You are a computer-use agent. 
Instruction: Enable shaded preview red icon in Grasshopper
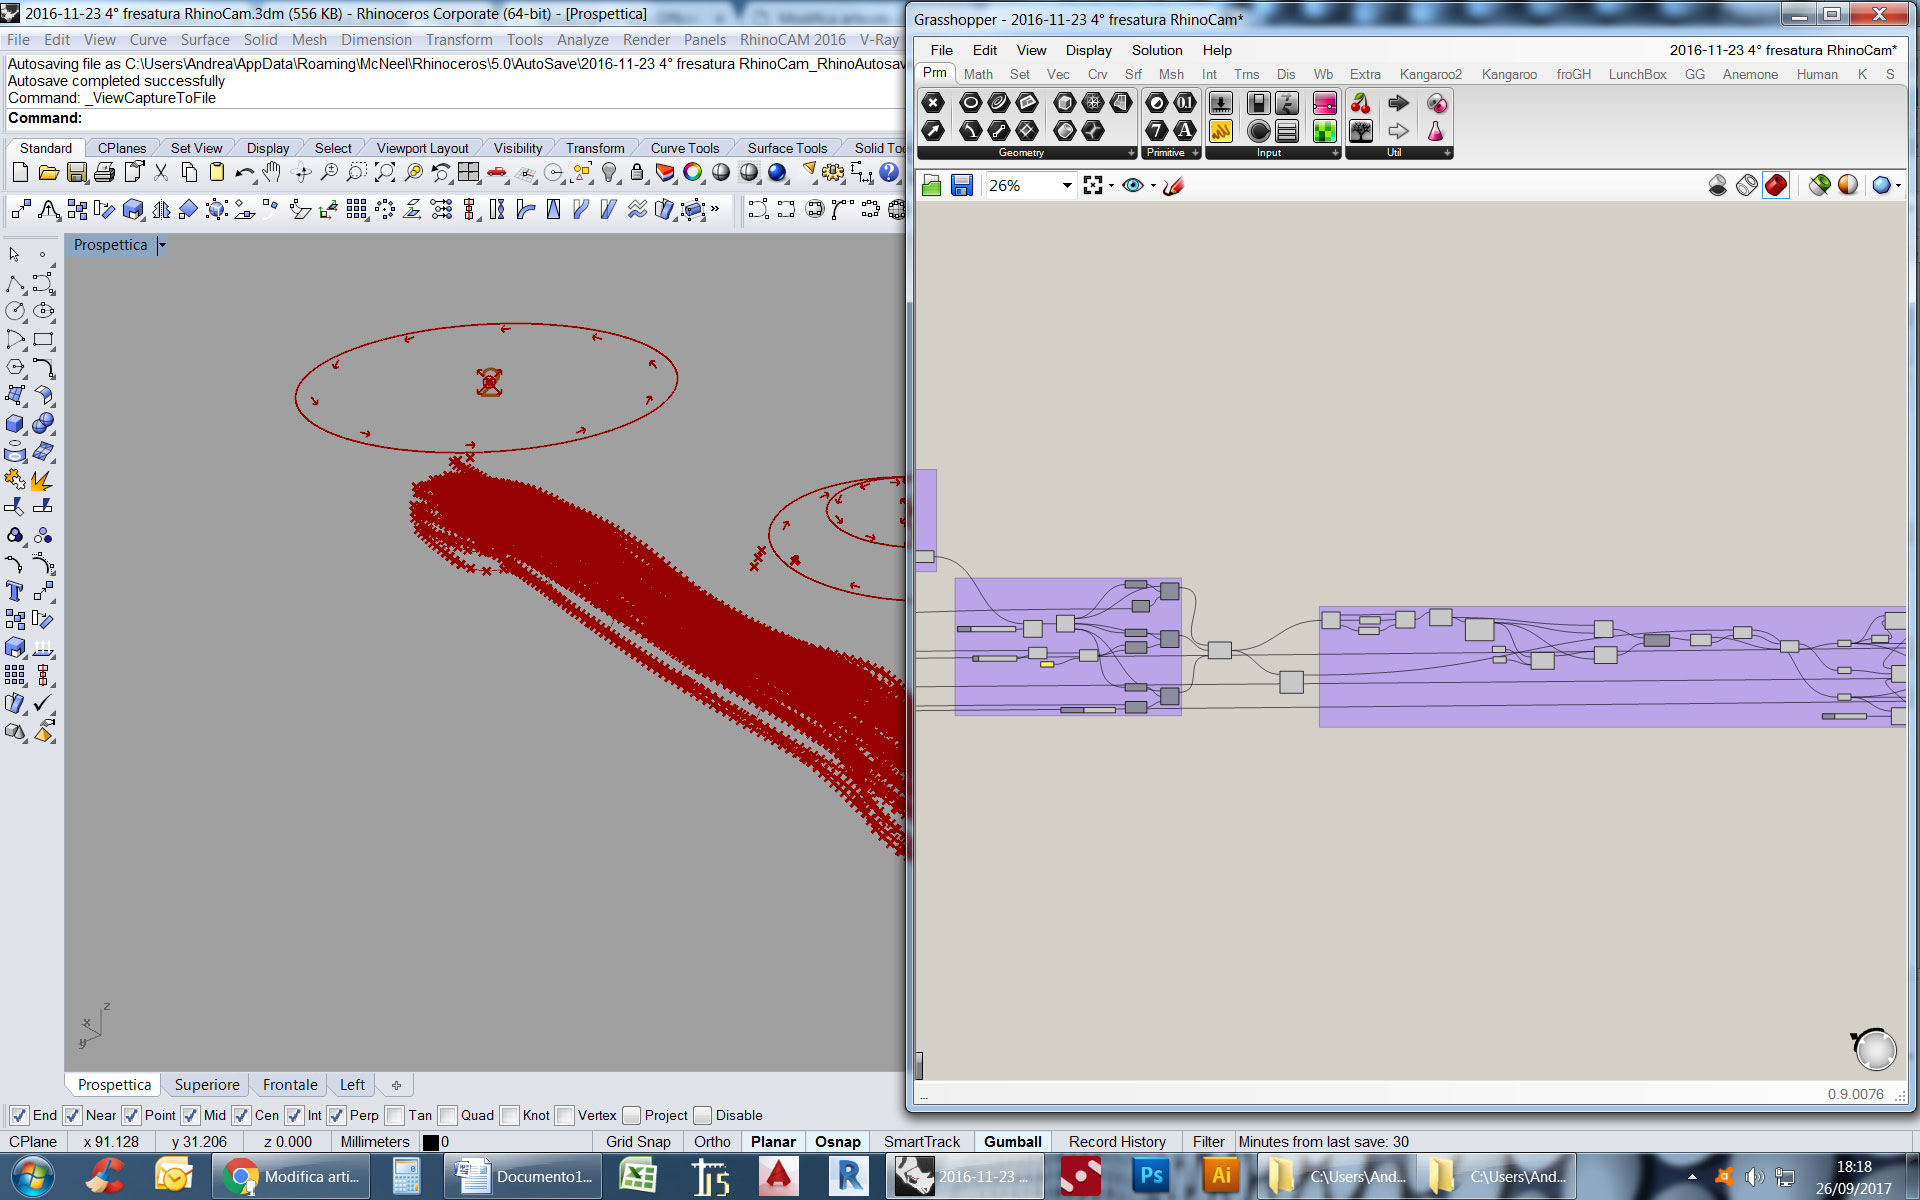pos(1776,185)
